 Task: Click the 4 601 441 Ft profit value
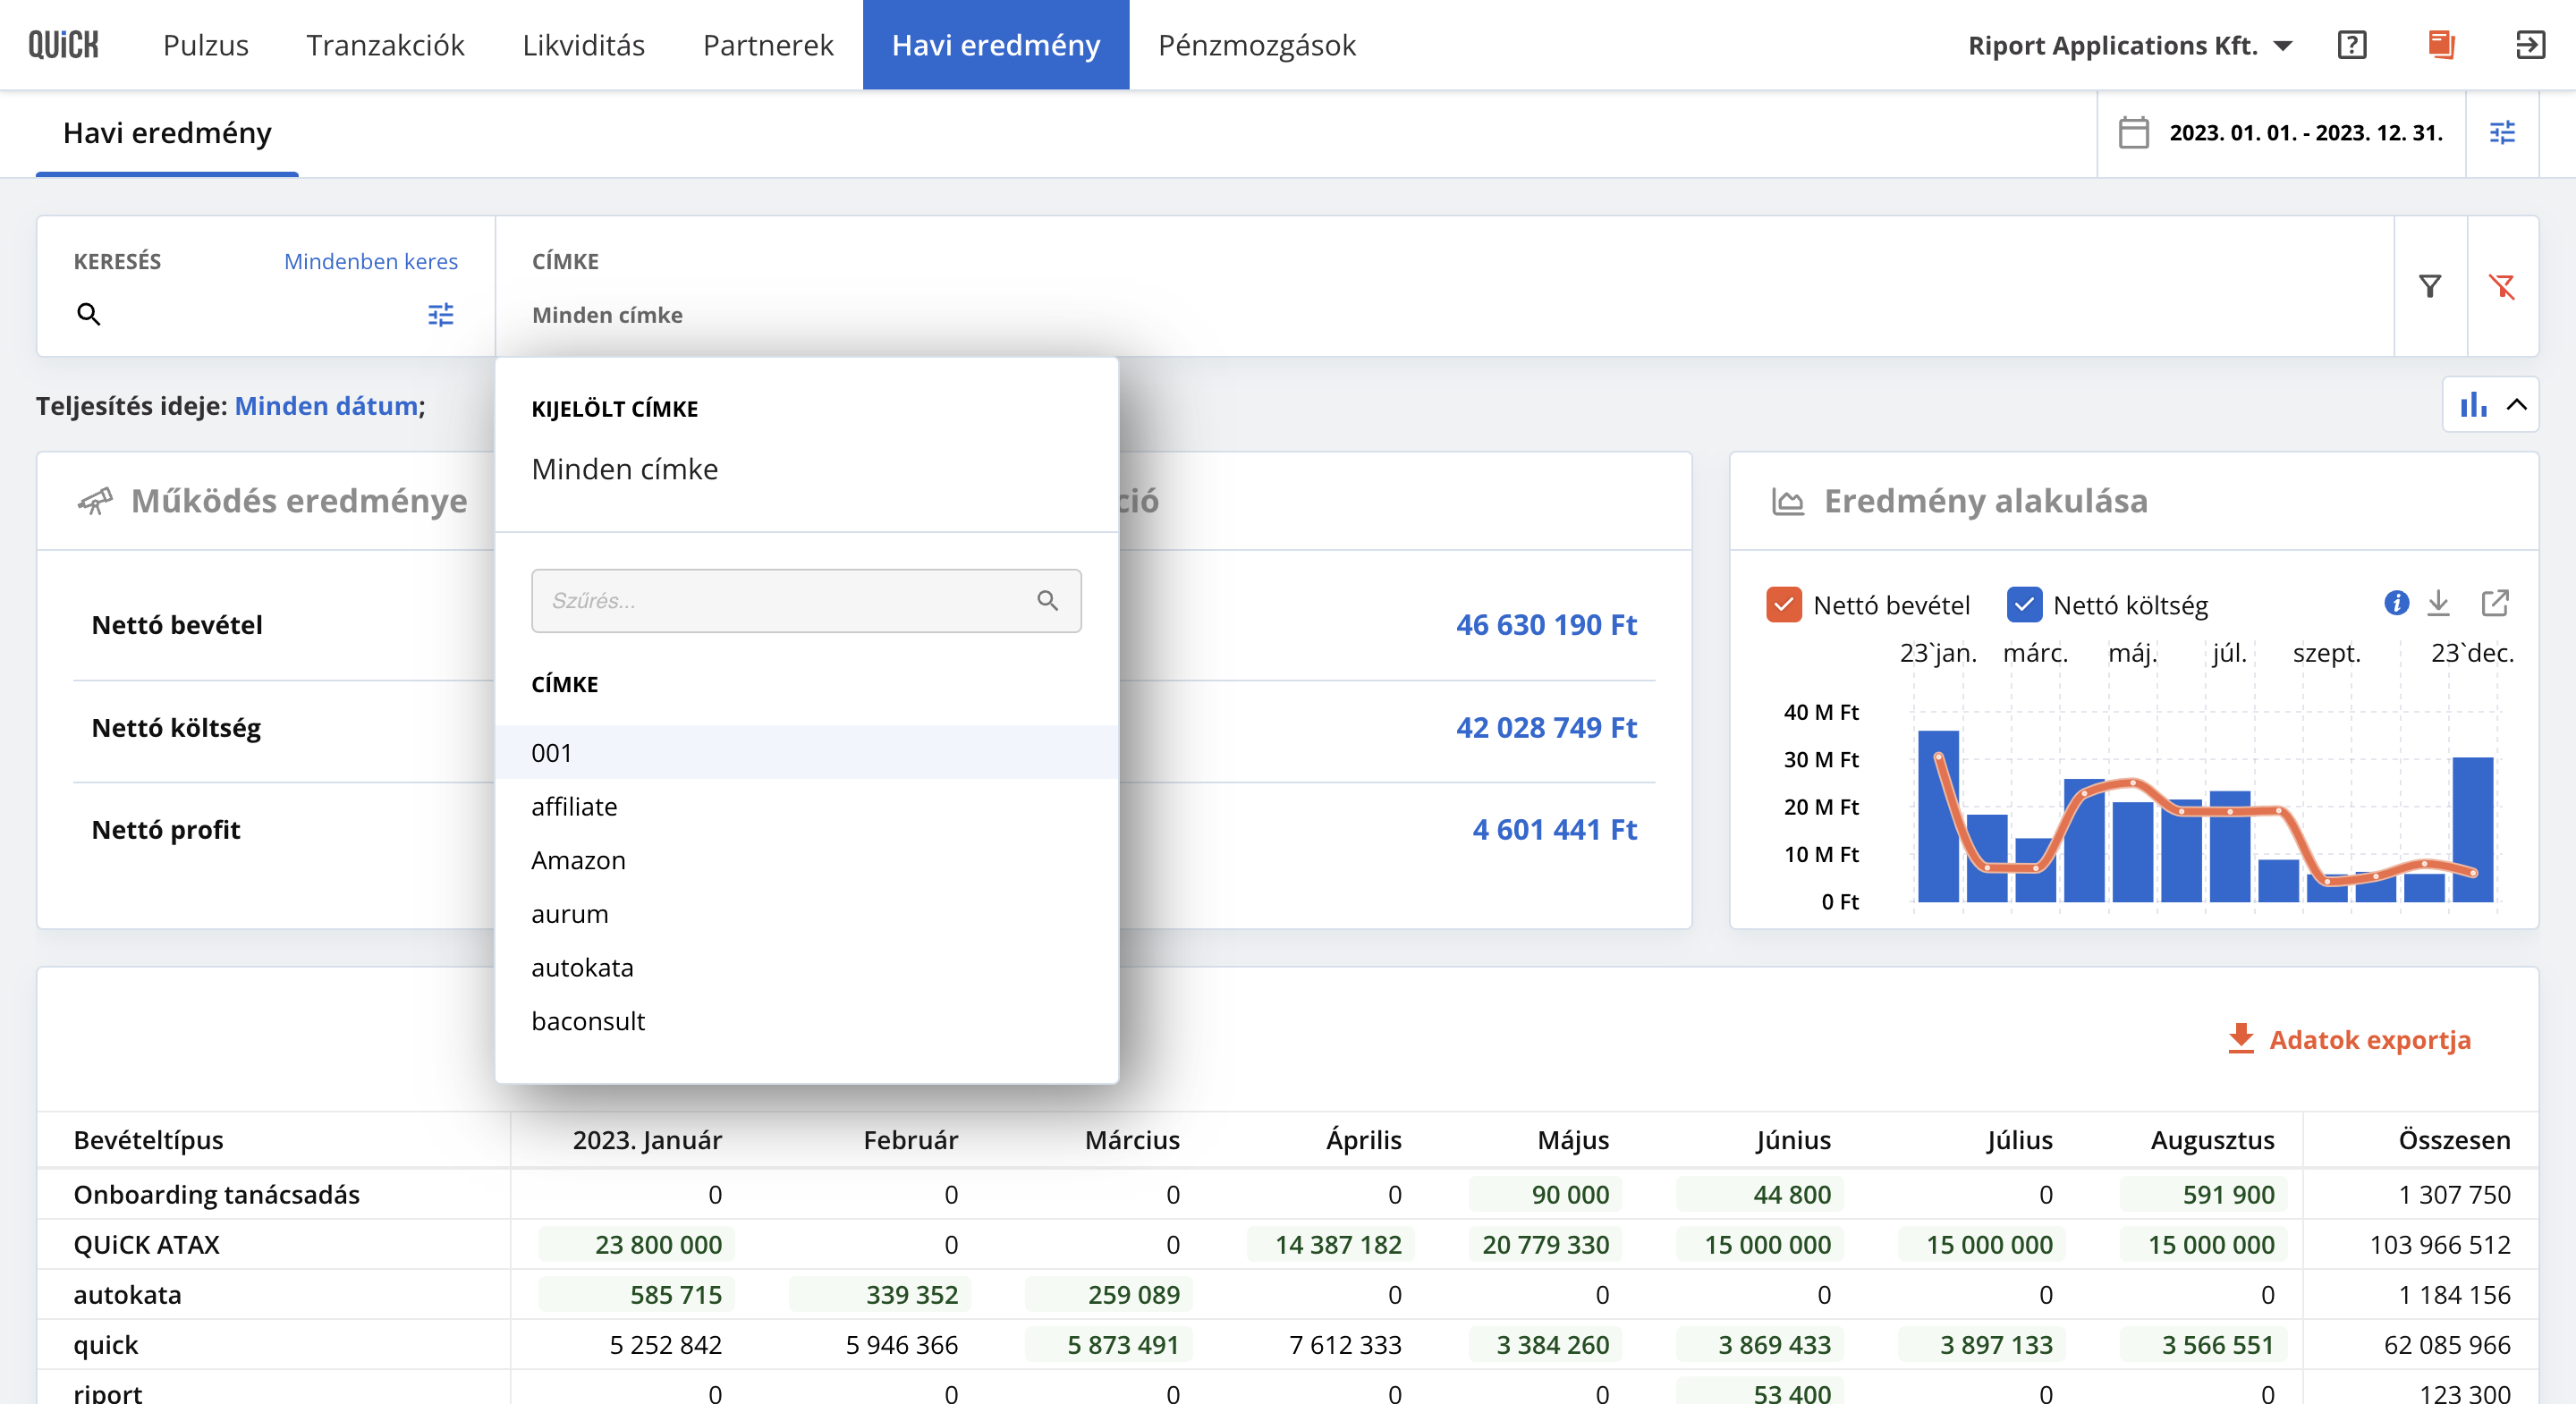click(1554, 829)
